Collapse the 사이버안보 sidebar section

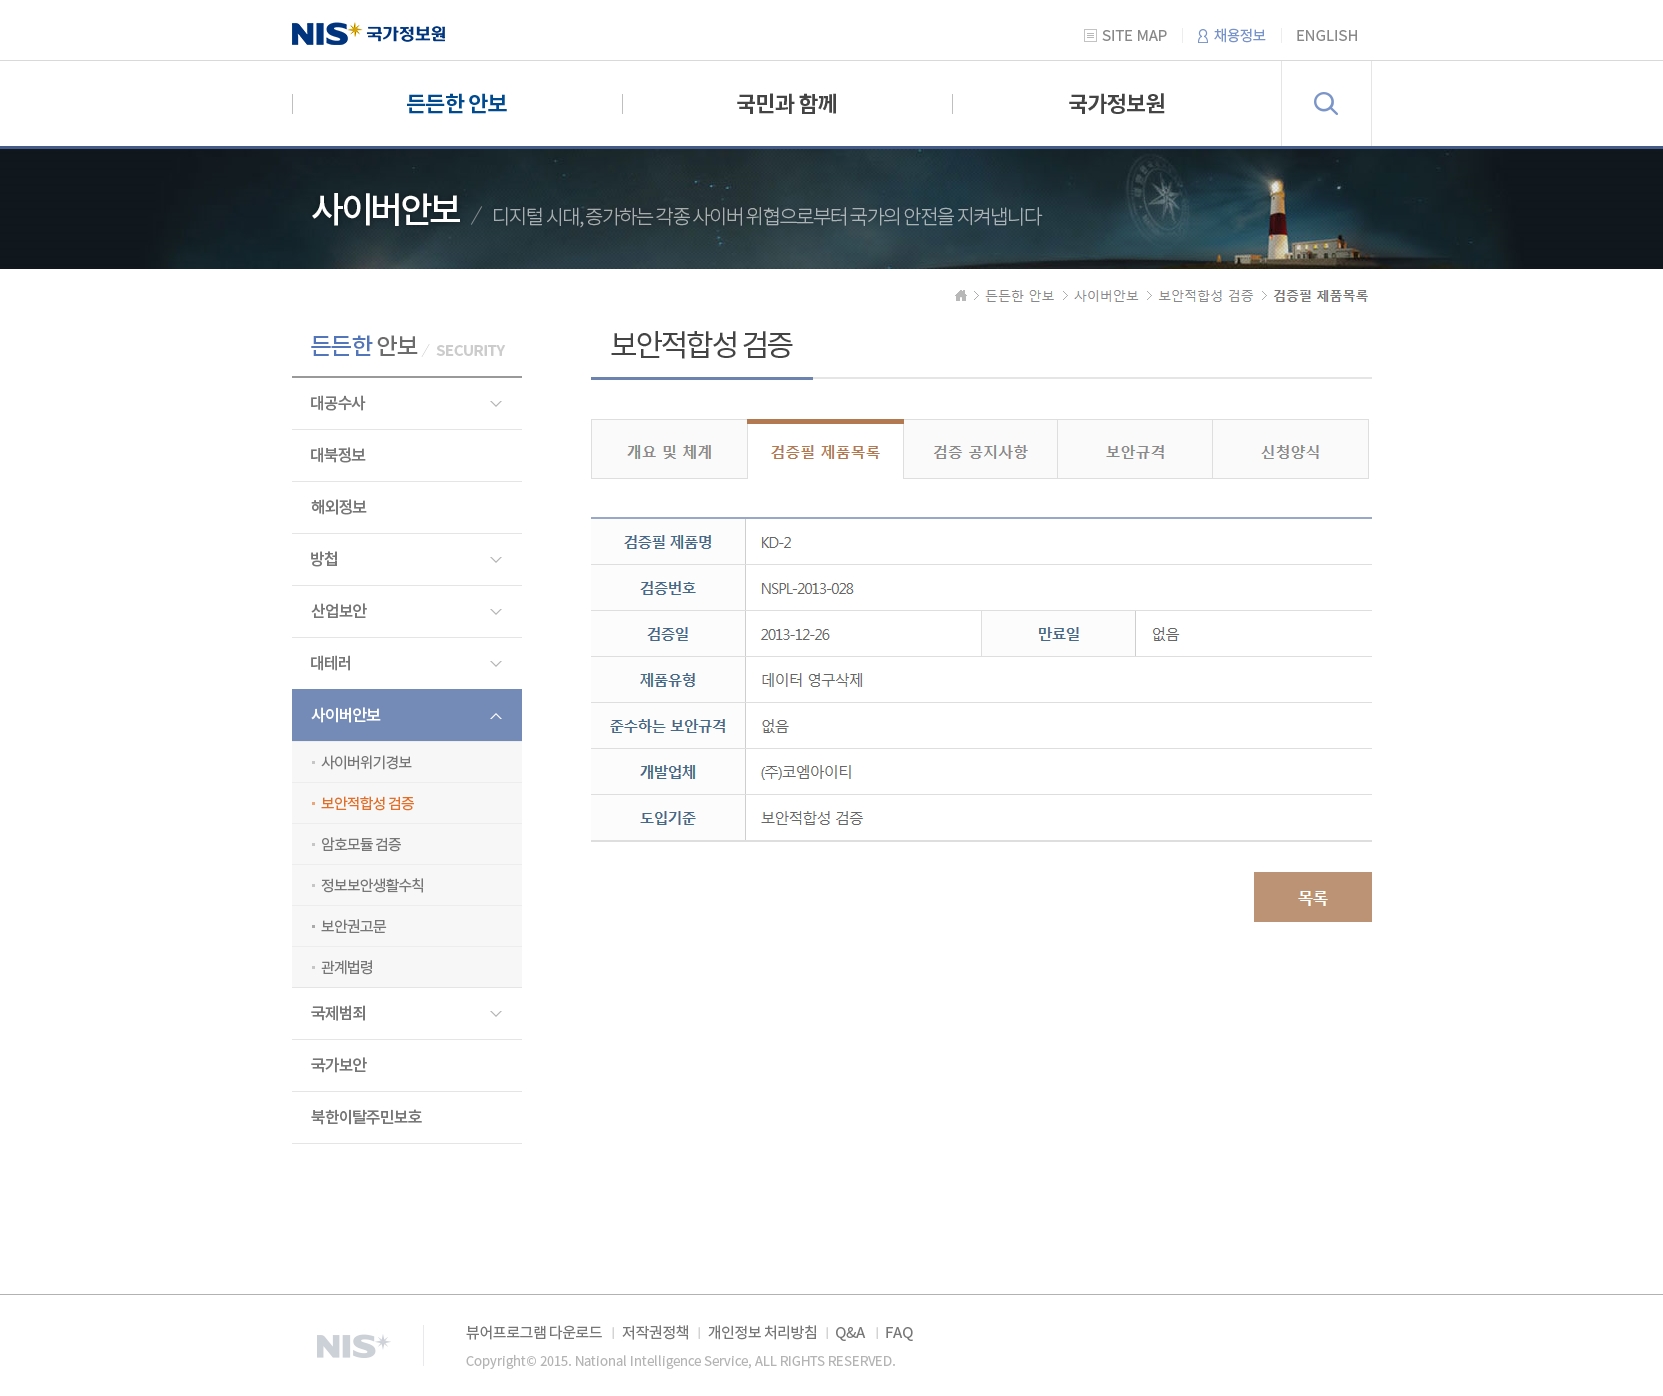[x=406, y=716]
